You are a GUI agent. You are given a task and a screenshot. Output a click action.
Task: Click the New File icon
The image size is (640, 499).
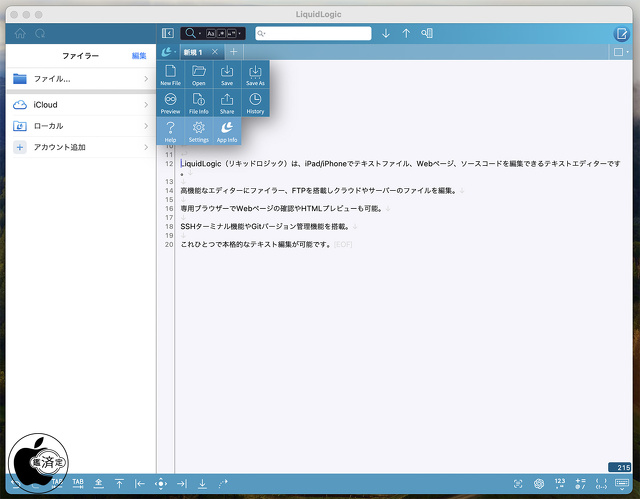coord(170,74)
